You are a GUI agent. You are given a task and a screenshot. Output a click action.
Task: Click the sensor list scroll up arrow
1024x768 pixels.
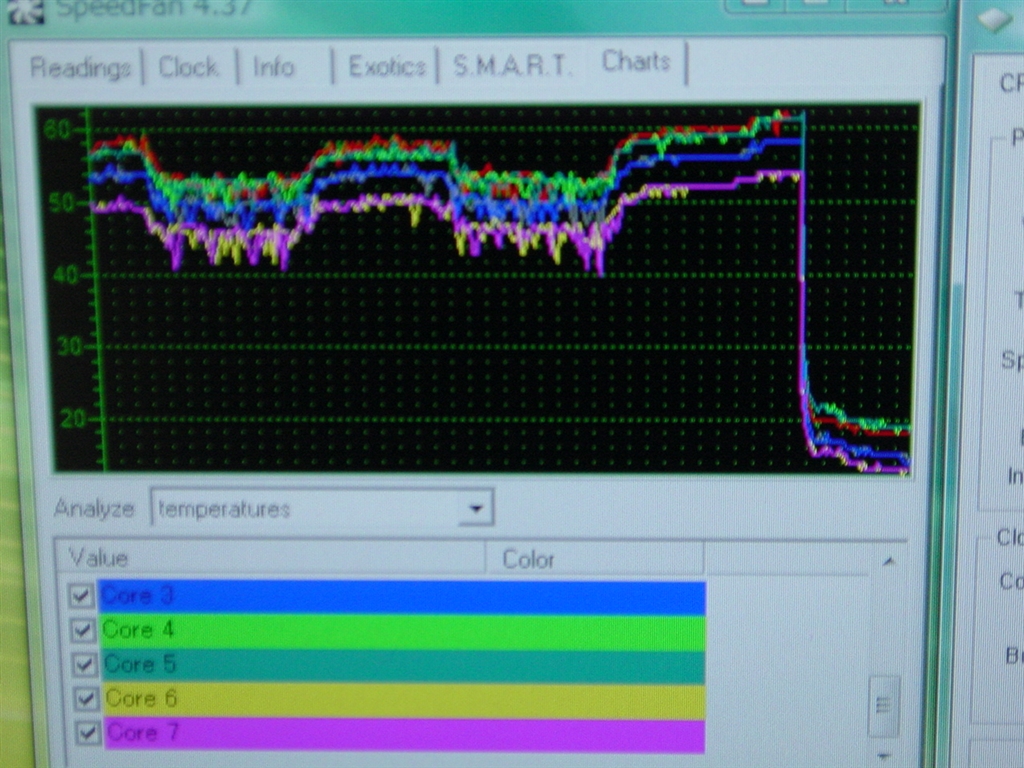(885, 562)
